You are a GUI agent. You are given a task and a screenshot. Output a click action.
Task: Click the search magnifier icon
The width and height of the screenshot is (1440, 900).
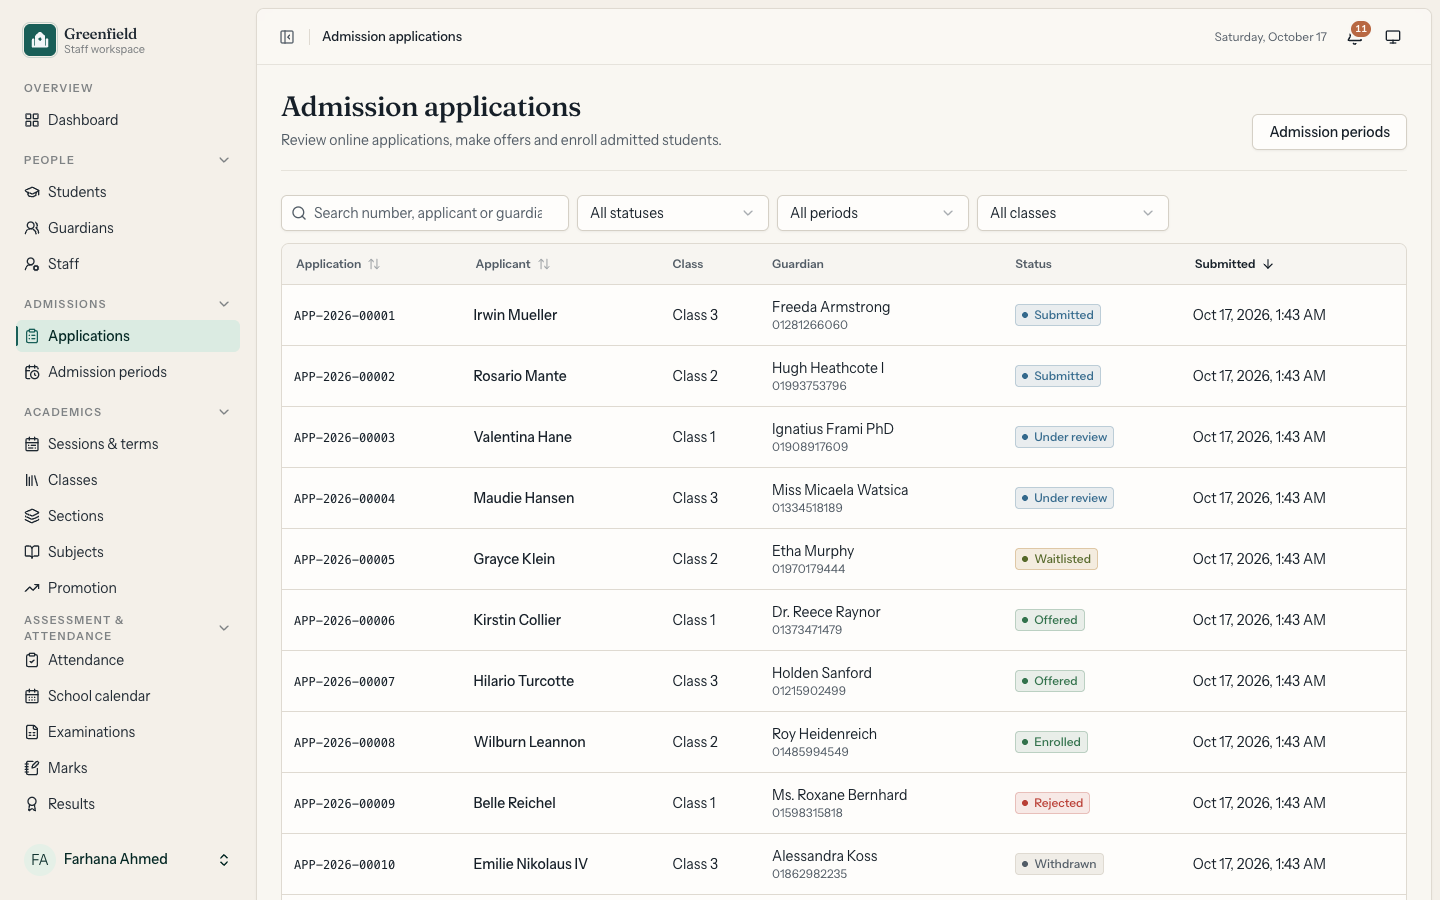coord(299,213)
